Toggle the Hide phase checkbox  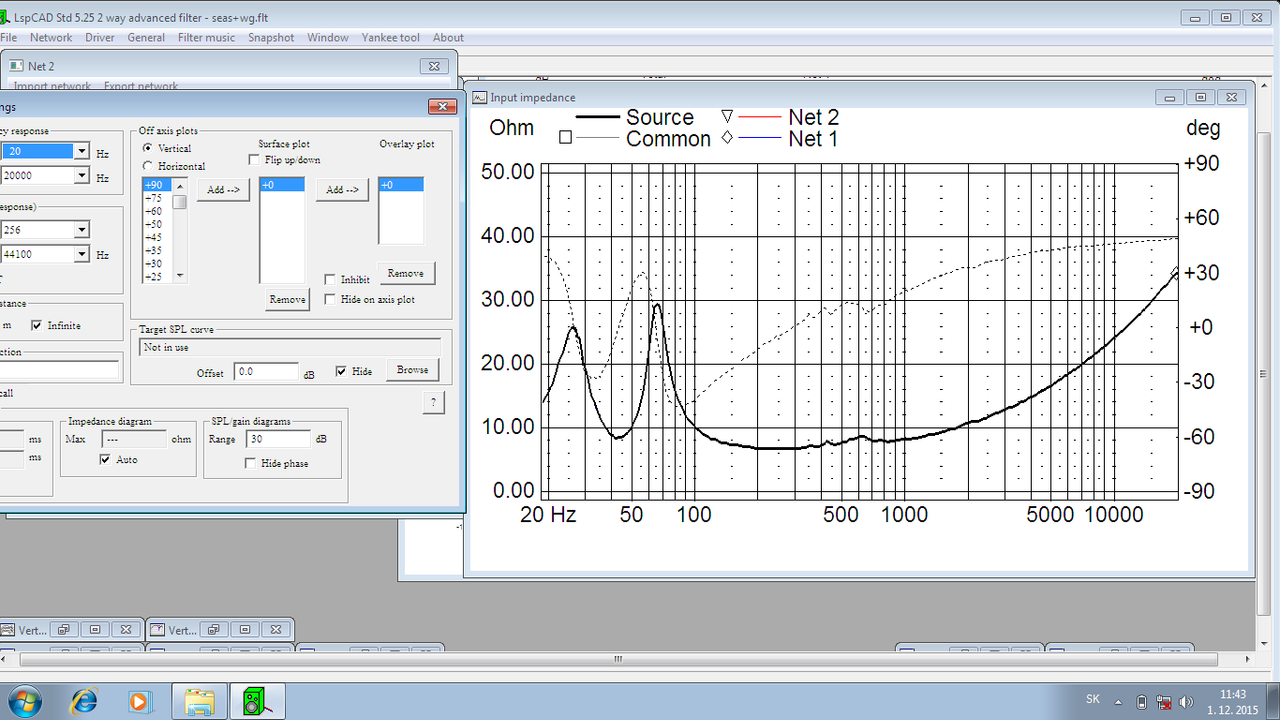tap(251, 463)
